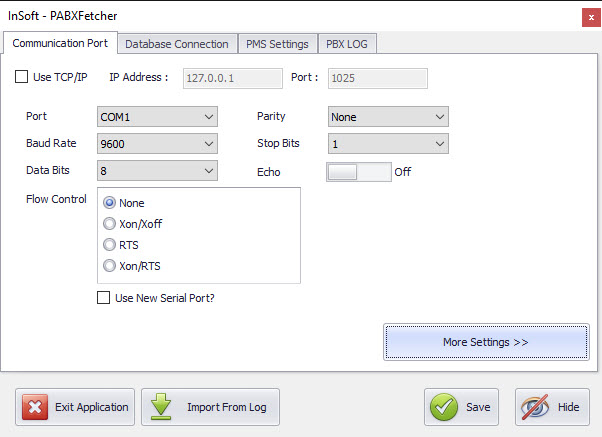Select Xon/Xoff flow control
The width and height of the screenshot is (602, 437).
pyautogui.click(x=110, y=224)
